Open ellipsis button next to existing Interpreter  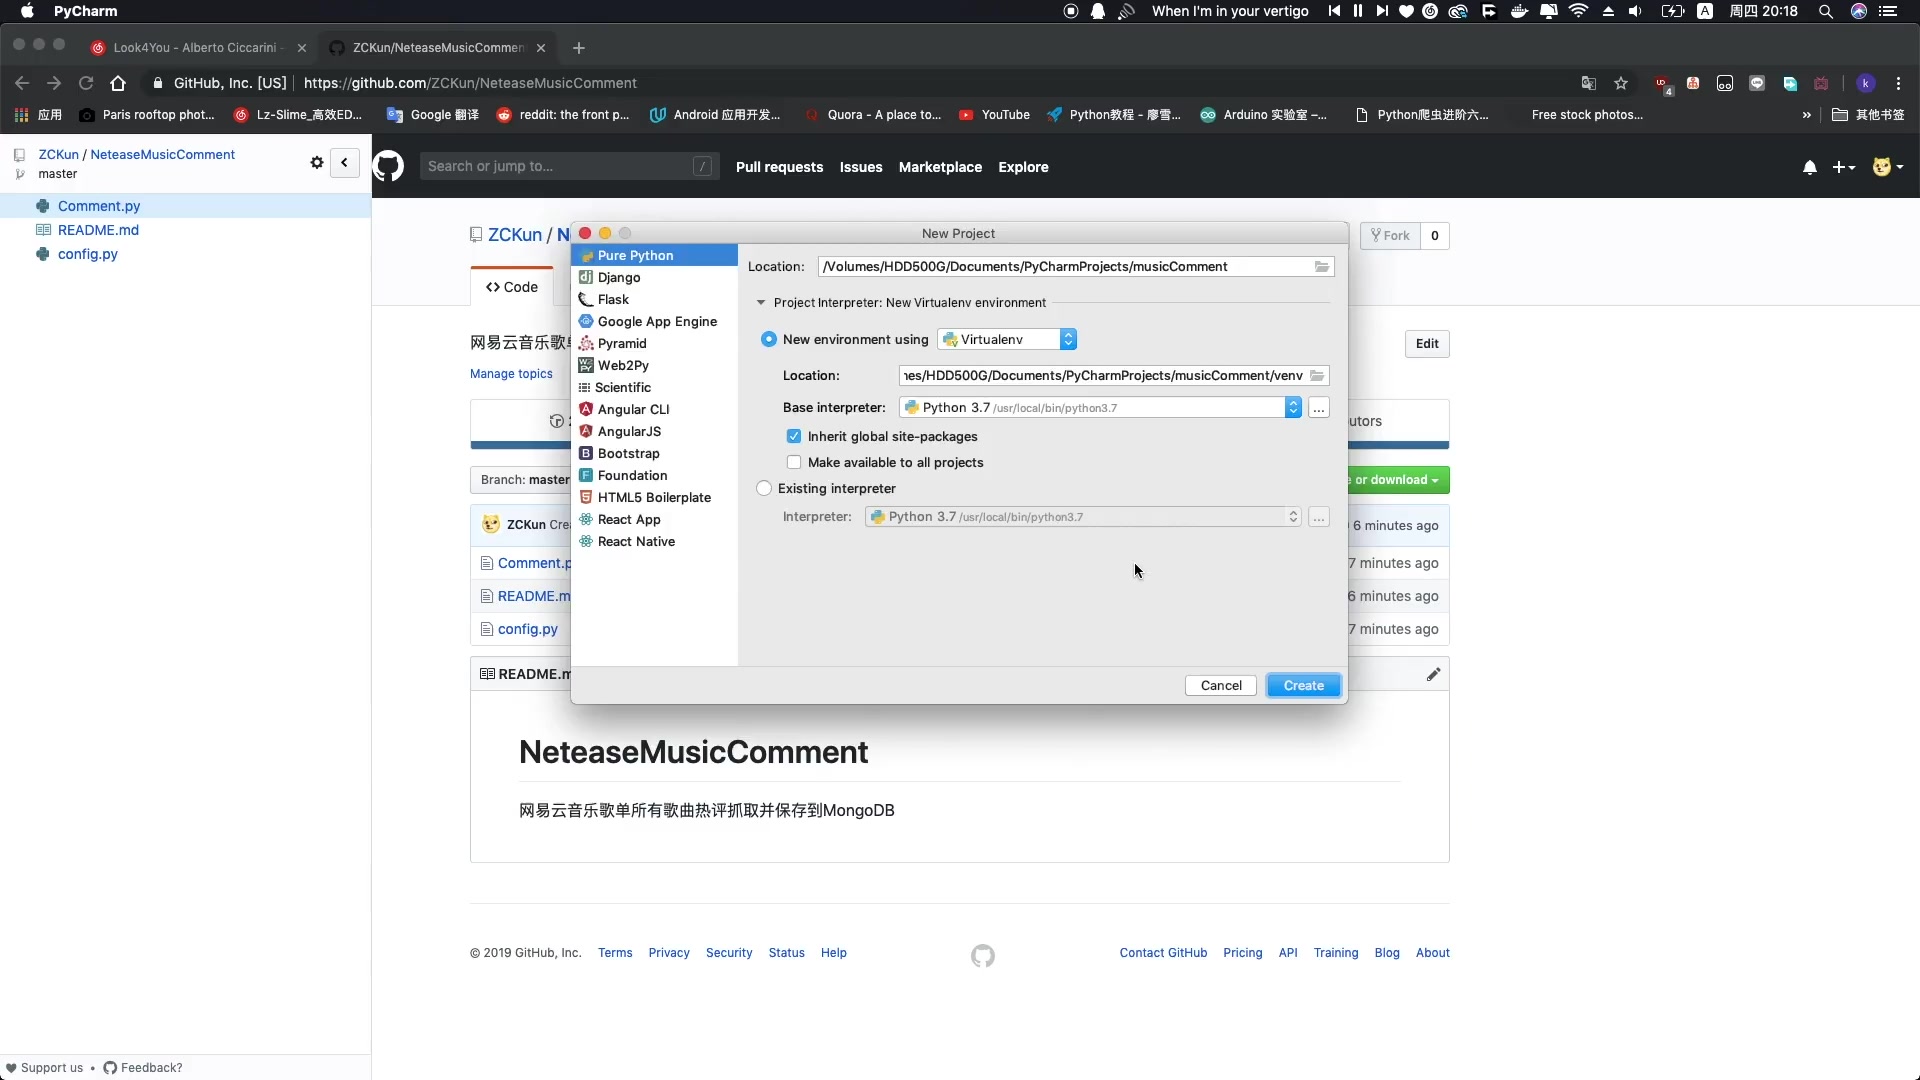tap(1319, 517)
